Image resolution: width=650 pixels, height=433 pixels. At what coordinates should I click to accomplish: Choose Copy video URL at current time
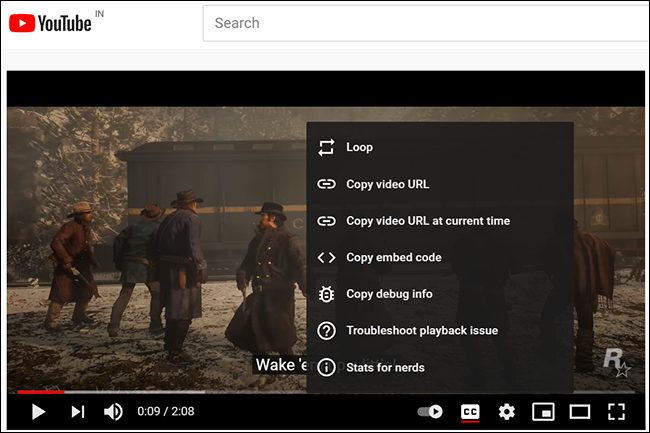coord(440,220)
